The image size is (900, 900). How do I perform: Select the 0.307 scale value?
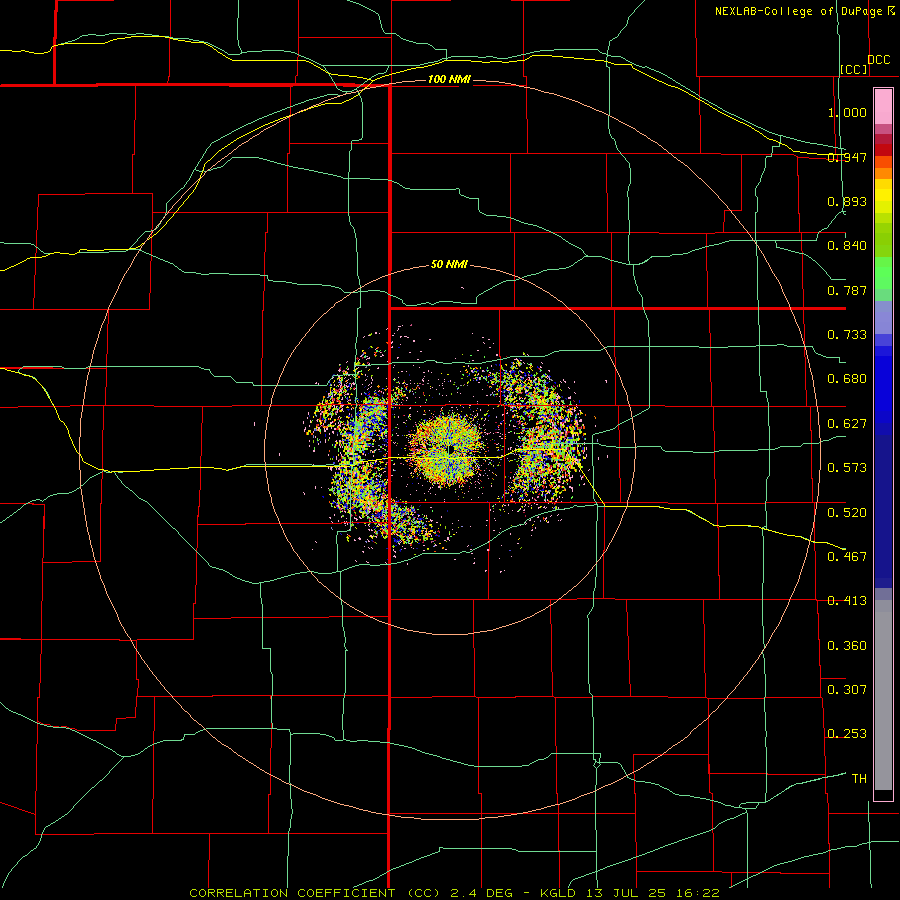[x=847, y=689]
